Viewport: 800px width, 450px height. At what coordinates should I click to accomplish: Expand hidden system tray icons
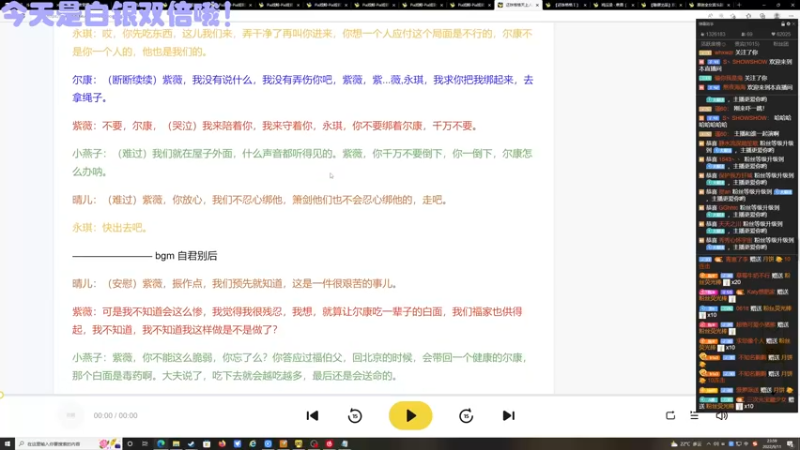(709, 444)
